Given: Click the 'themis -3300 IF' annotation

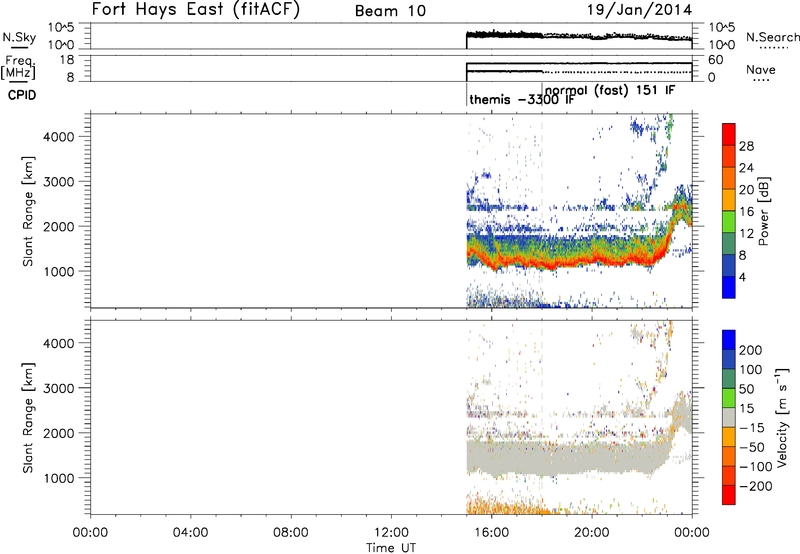Looking at the screenshot, I should click(521, 99).
